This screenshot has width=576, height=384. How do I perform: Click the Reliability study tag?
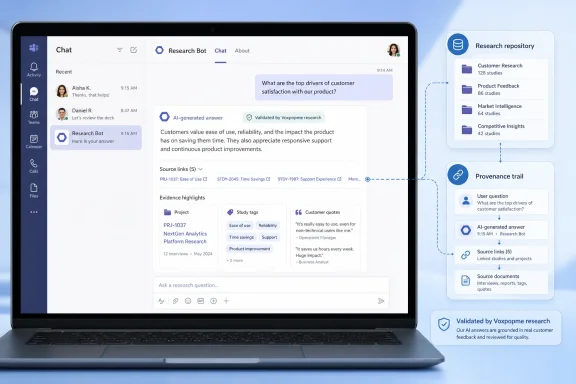click(268, 225)
